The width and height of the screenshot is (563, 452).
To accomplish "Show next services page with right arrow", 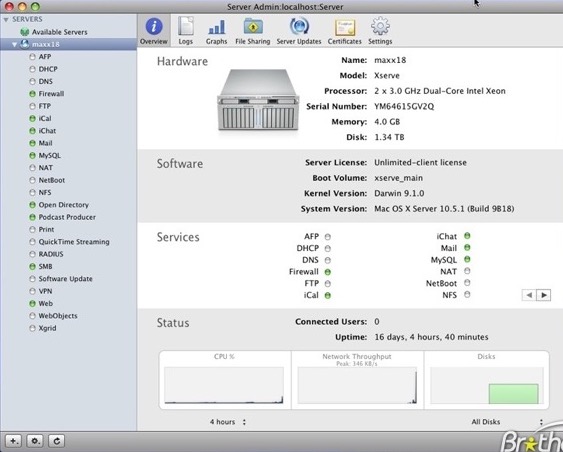I will [544, 295].
